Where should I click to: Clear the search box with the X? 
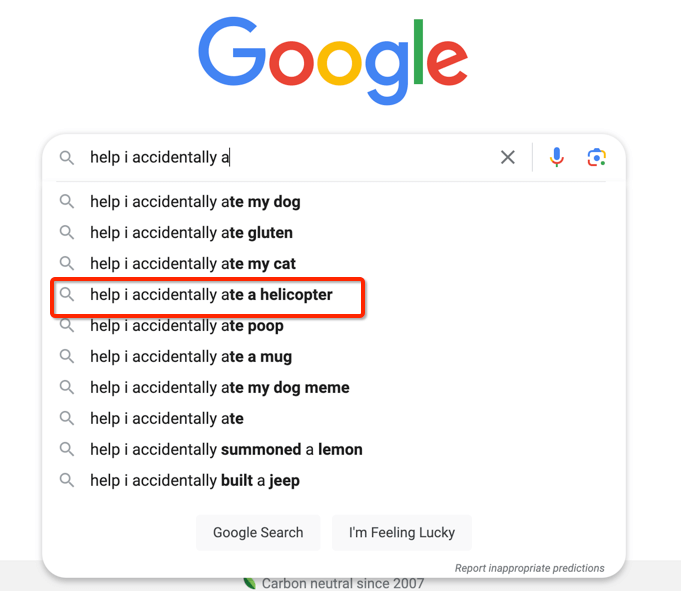507,157
